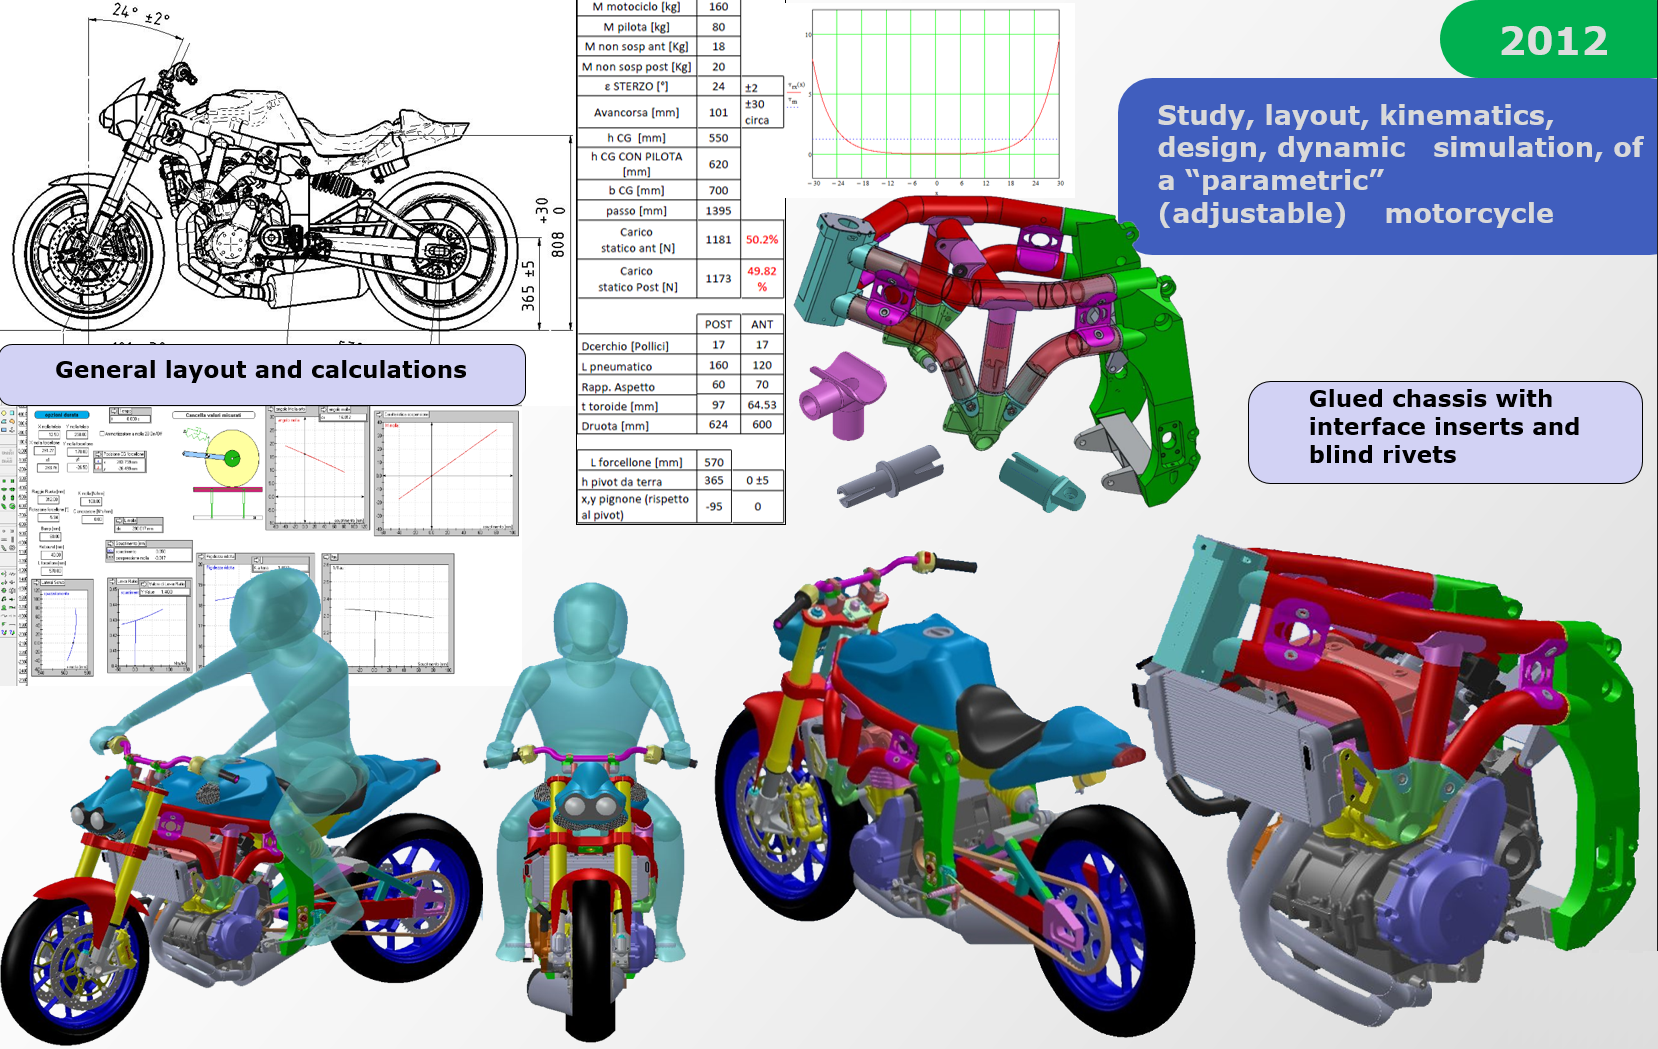Click the value 101 for Avancorsa
The width and height of the screenshot is (1658, 1049).
tap(718, 113)
